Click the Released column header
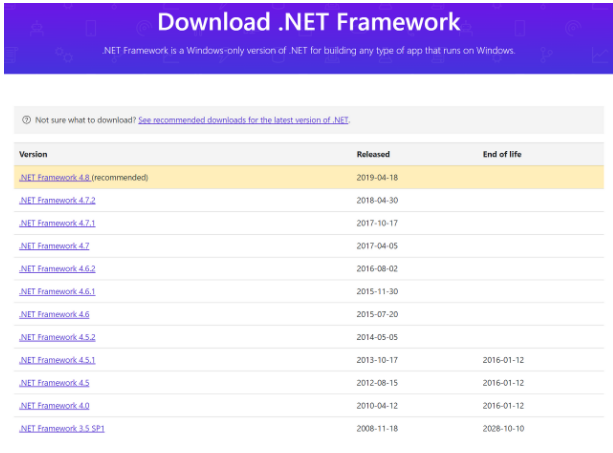The image size is (613, 453). [373, 154]
